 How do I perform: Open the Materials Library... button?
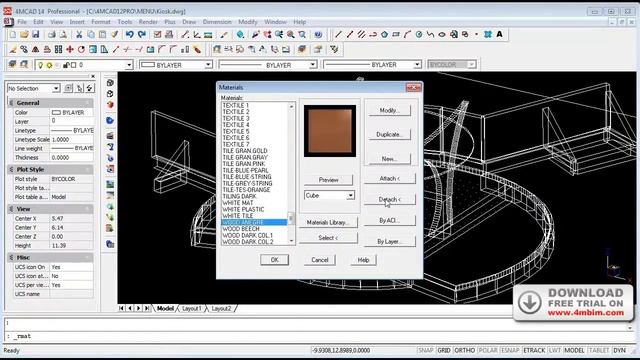click(x=328, y=222)
